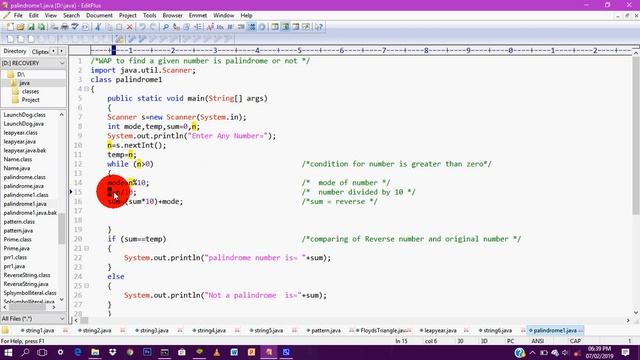The height and width of the screenshot is (360, 640).
Task: Click the Cut scissors icon
Action: (x=98, y=27)
